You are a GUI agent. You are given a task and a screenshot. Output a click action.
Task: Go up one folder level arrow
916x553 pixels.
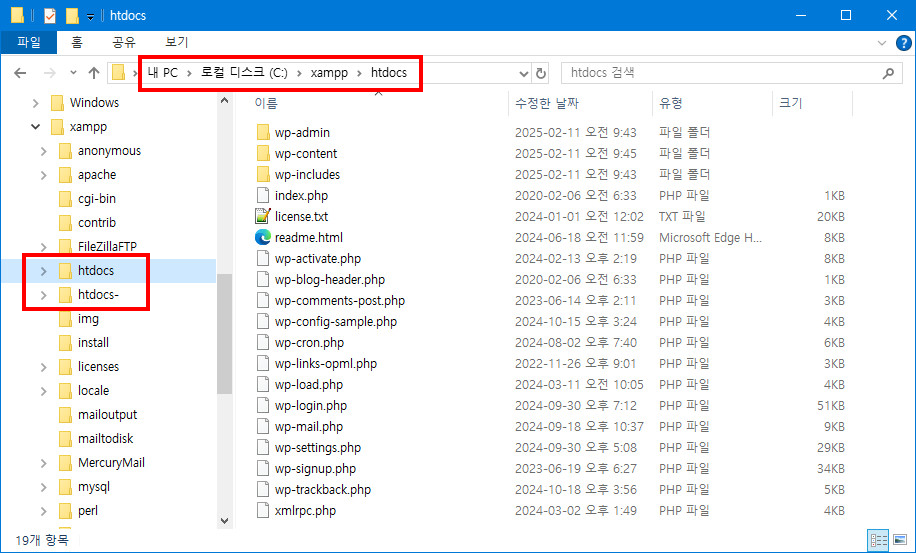click(93, 73)
